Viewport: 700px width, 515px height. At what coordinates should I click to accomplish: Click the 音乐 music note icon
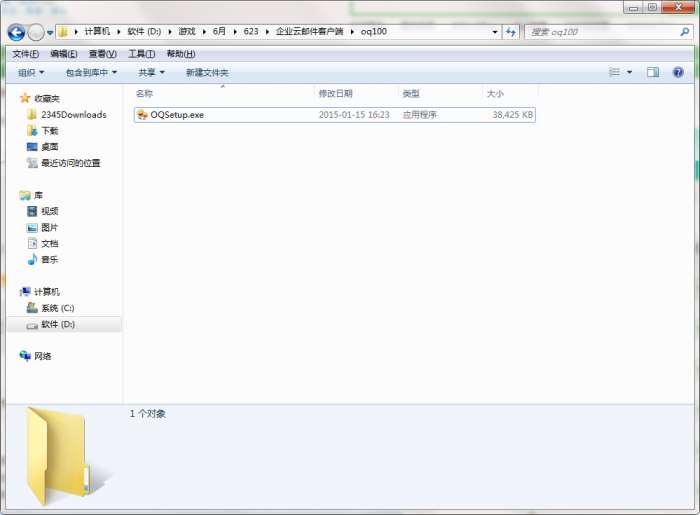(32, 259)
